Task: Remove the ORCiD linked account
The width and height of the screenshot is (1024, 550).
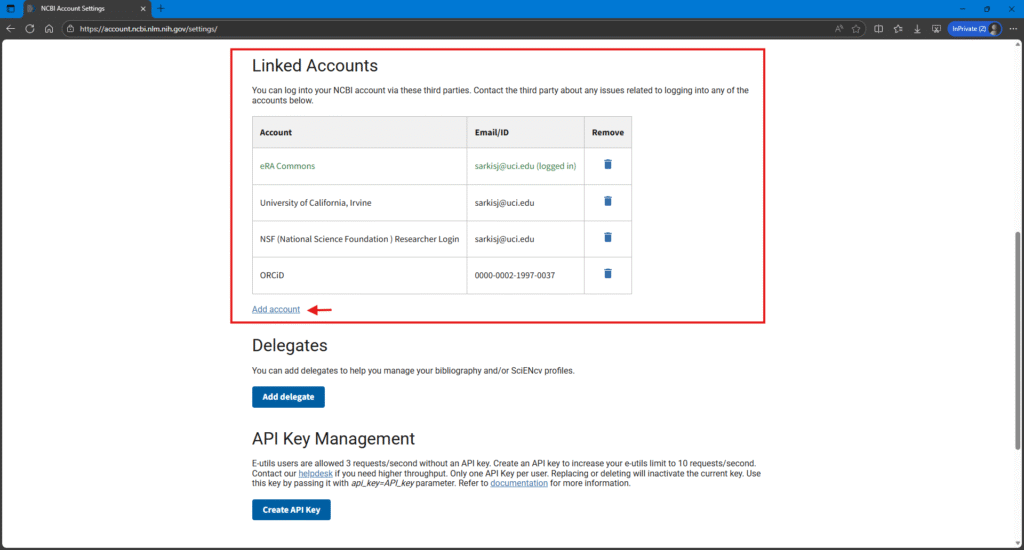Action: 607,273
